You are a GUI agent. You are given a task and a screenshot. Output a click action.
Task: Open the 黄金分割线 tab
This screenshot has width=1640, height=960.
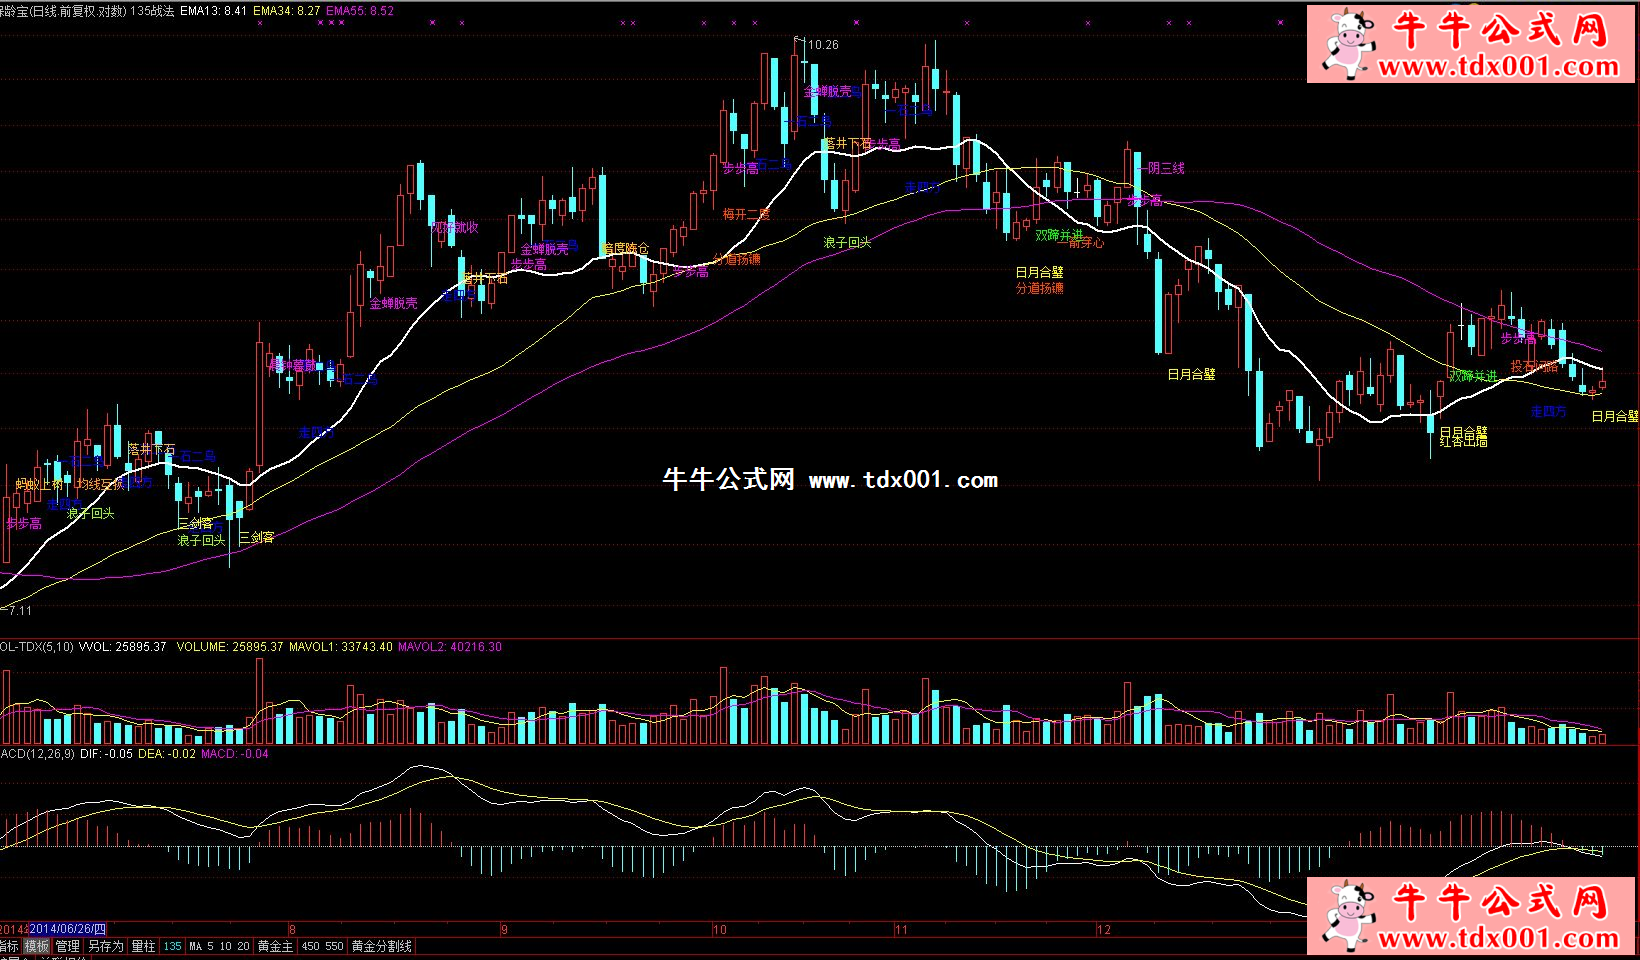[381, 946]
